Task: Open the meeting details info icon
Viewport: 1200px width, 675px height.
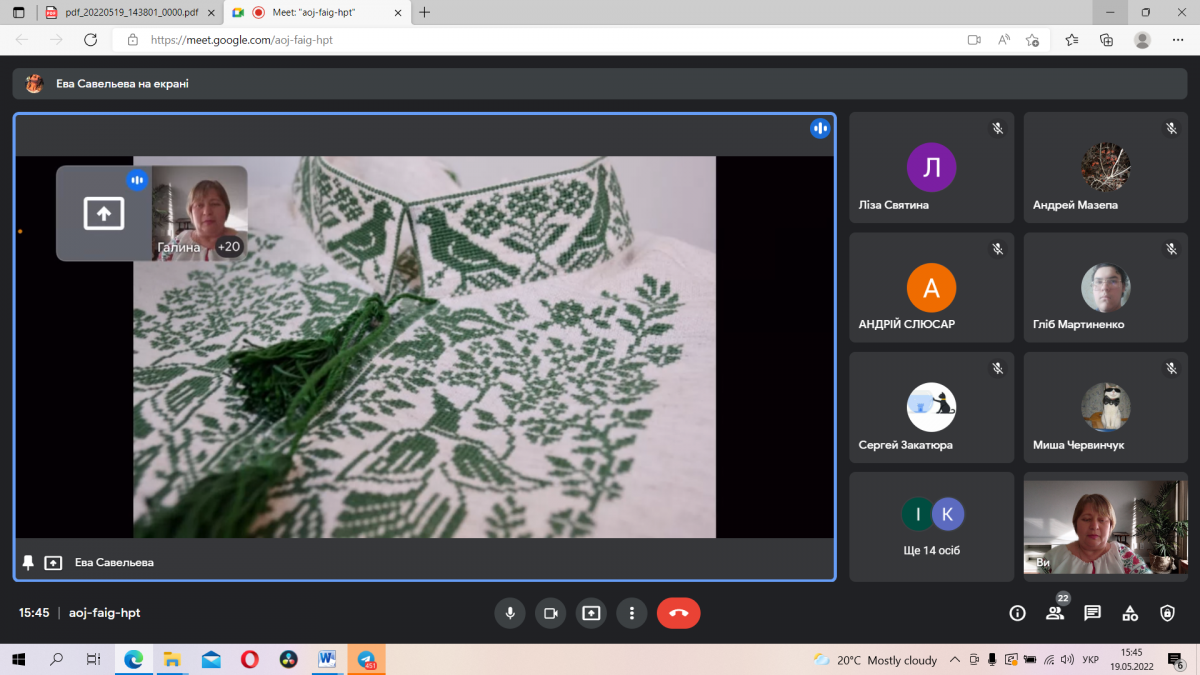Action: pos(1017,613)
